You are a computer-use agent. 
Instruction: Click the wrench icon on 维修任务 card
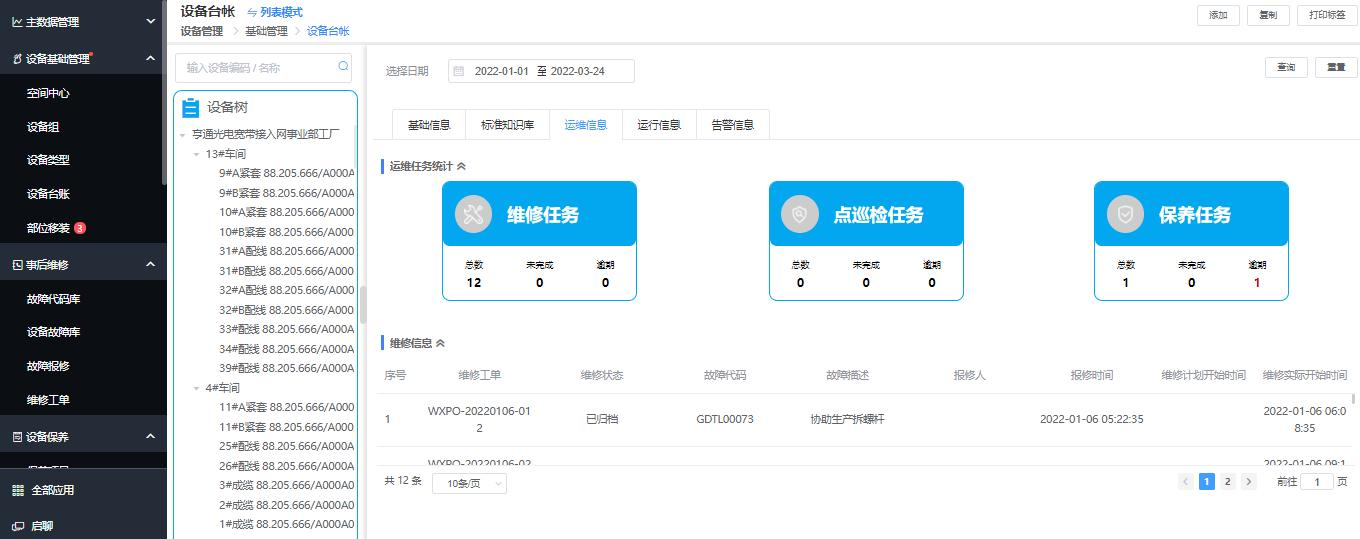473,214
